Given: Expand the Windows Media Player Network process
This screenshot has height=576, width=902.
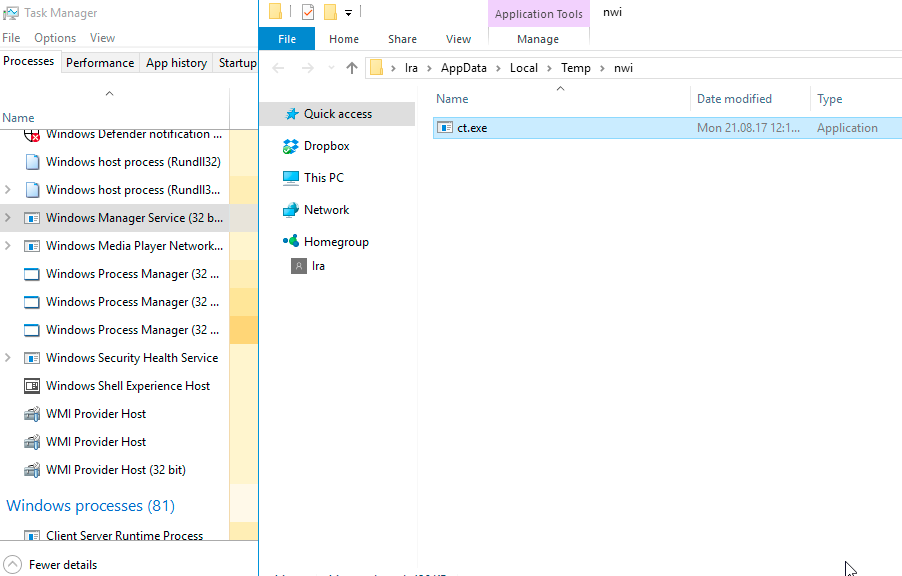Looking at the screenshot, I should (8, 246).
